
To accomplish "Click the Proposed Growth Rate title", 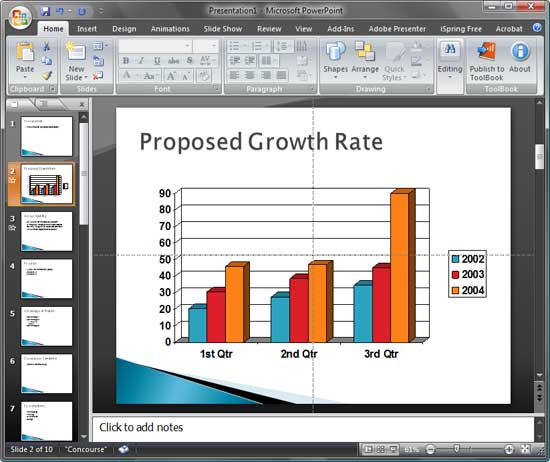I will click(261, 142).
